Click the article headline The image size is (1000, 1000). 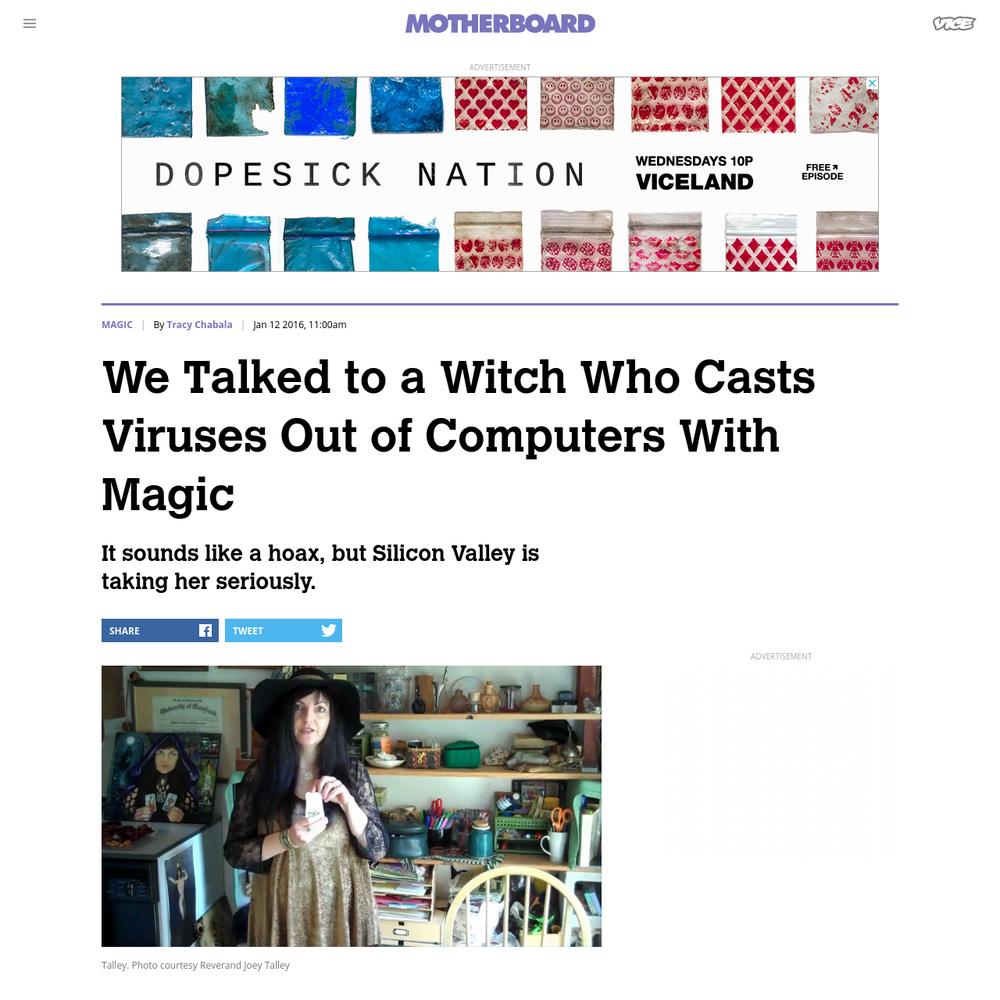point(459,435)
